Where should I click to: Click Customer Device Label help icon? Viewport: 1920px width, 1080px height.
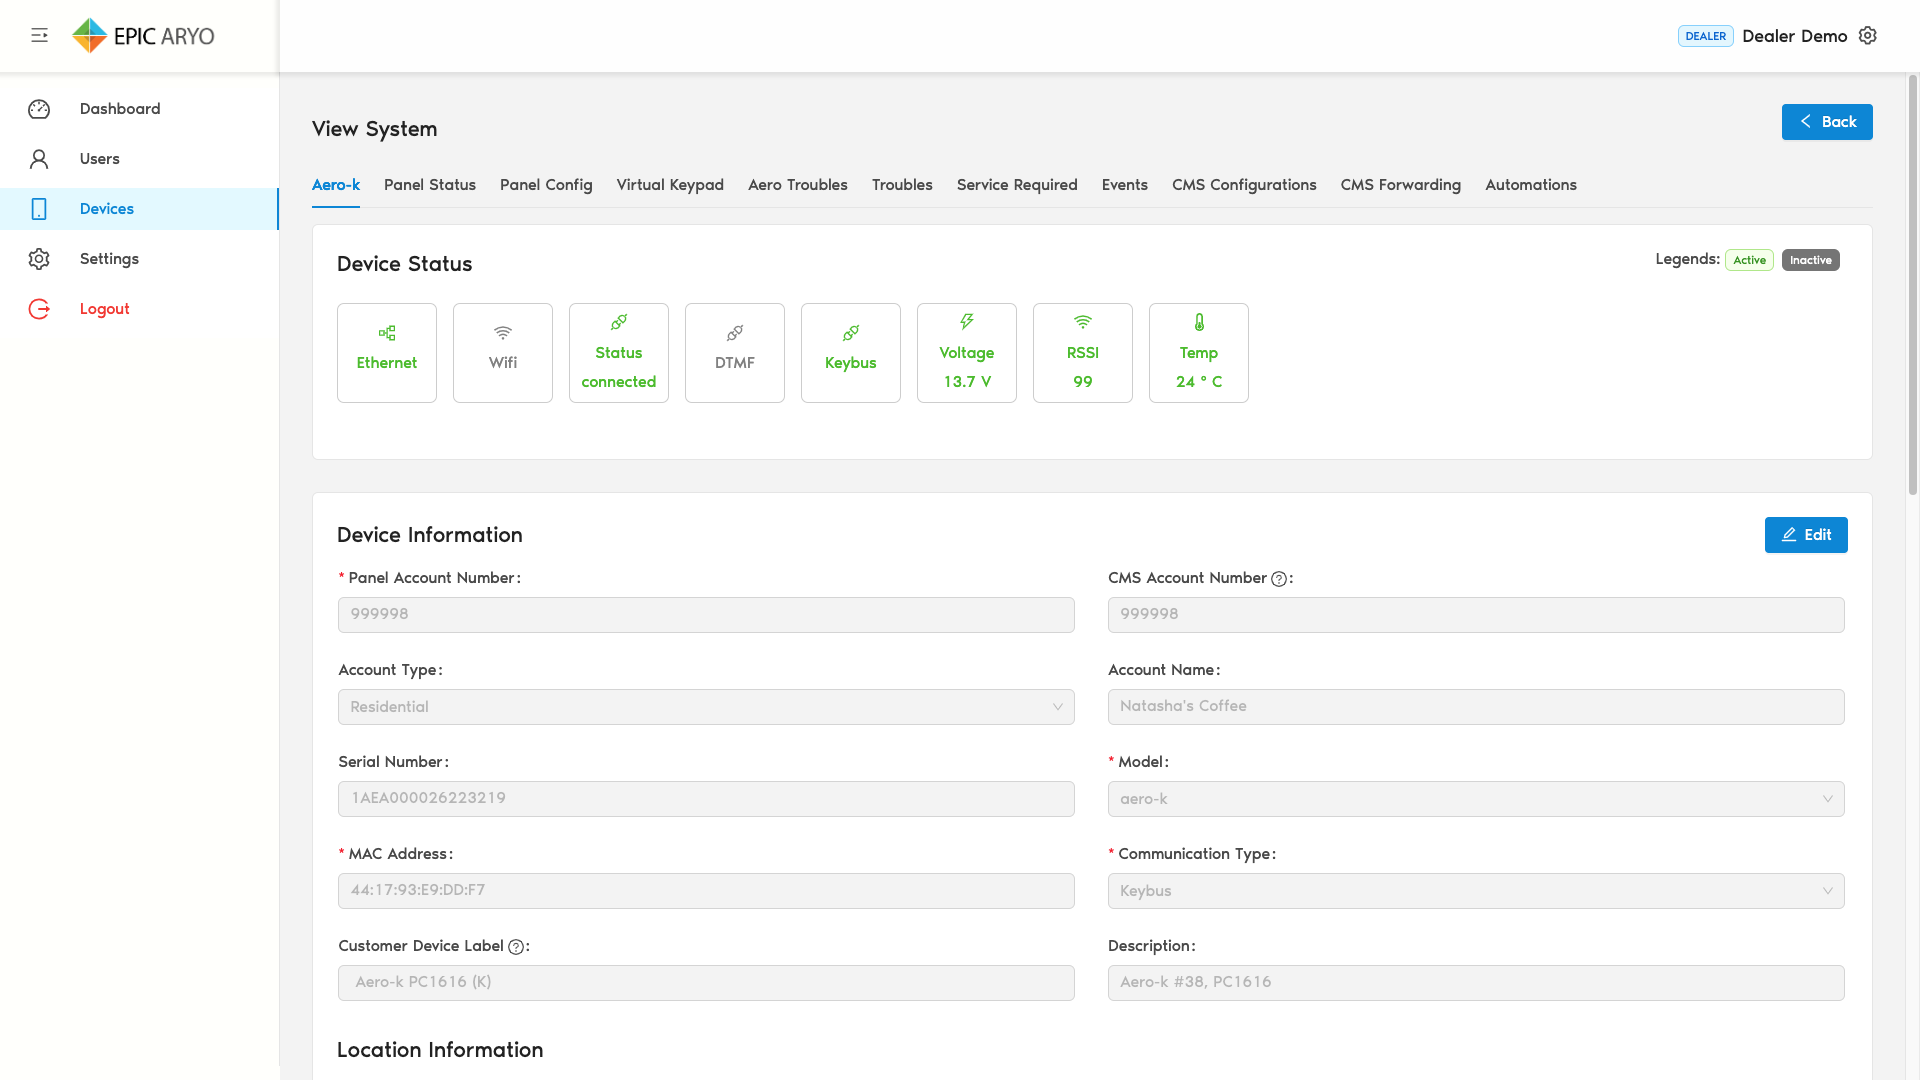point(516,947)
